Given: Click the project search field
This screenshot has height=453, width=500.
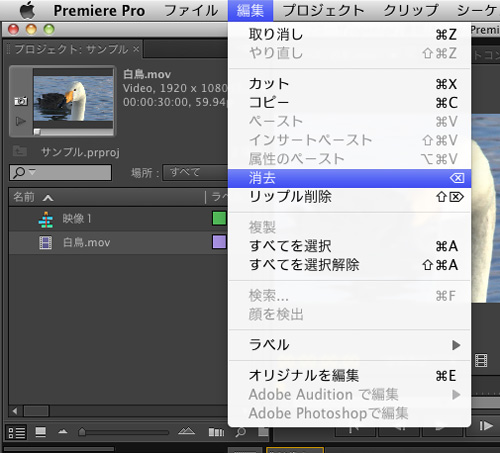Looking at the screenshot, I should tap(60, 172).
